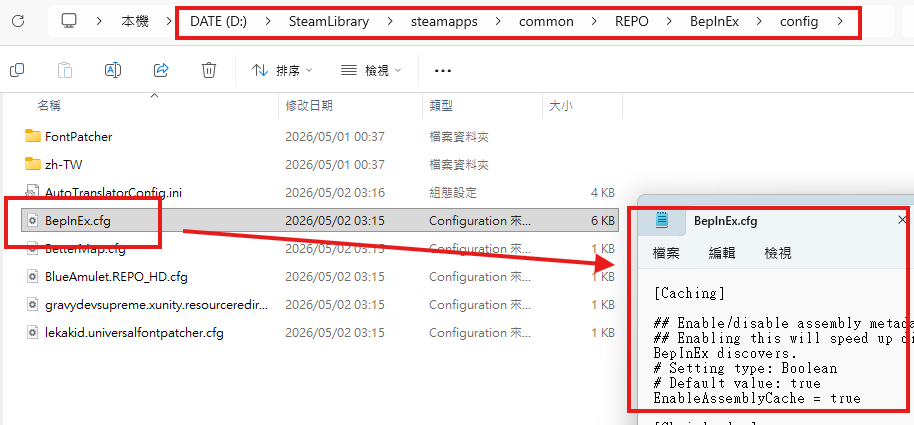The height and width of the screenshot is (425, 914).
Task: Go to the SteamLibrary breadcrumb
Action: point(329,22)
